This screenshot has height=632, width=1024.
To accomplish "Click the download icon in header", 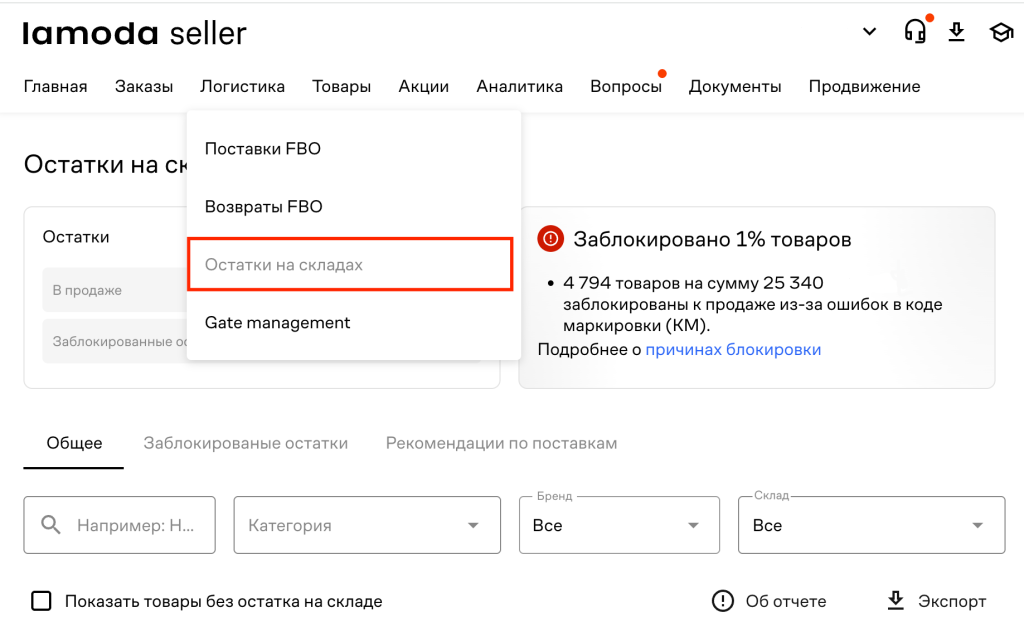I will (957, 31).
